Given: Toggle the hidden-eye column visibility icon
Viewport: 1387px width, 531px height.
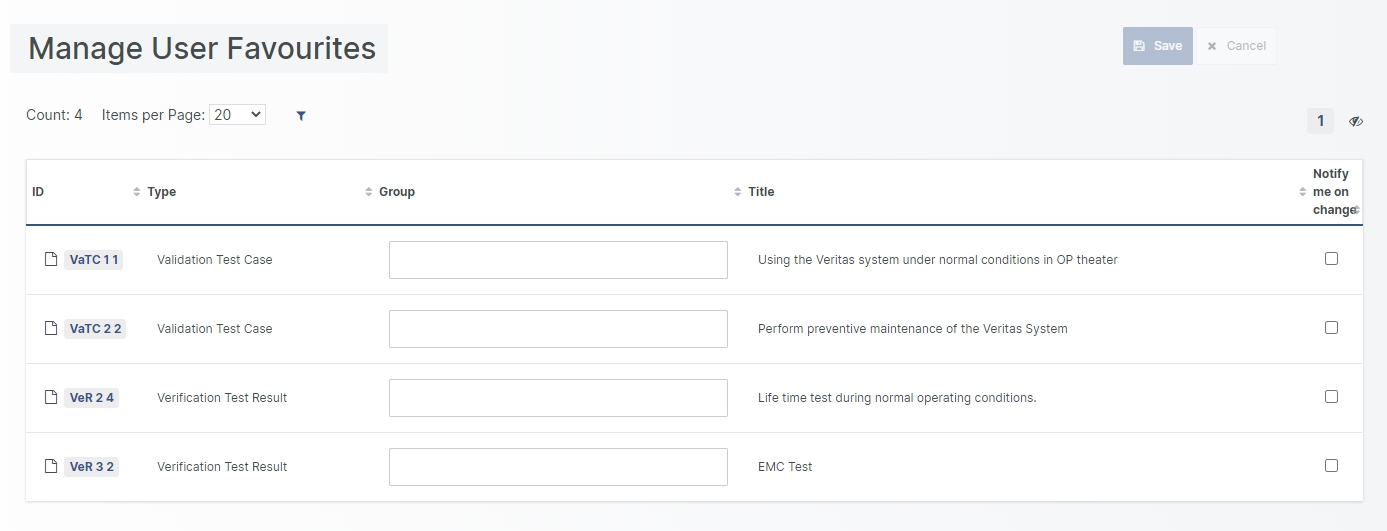Looking at the screenshot, I should tap(1355, 121).
